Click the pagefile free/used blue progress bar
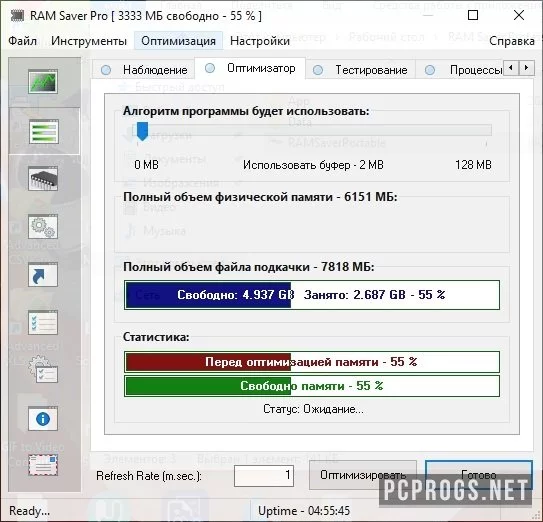Viewport: 543px width, 522px height. pos(312,295)
